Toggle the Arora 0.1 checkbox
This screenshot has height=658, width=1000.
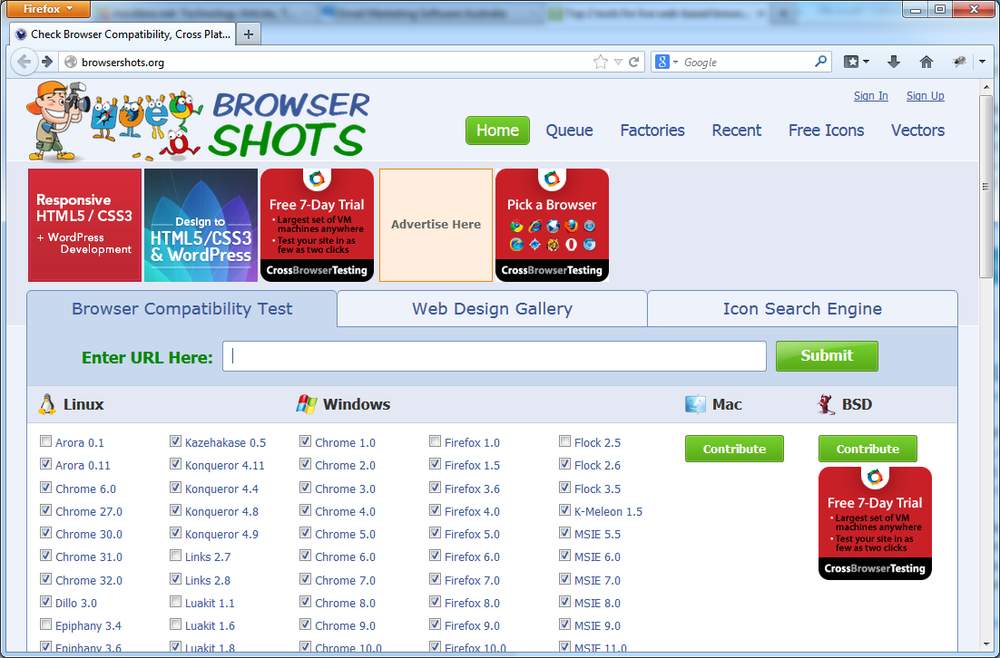pyautogui.click(x=46, y=441)
